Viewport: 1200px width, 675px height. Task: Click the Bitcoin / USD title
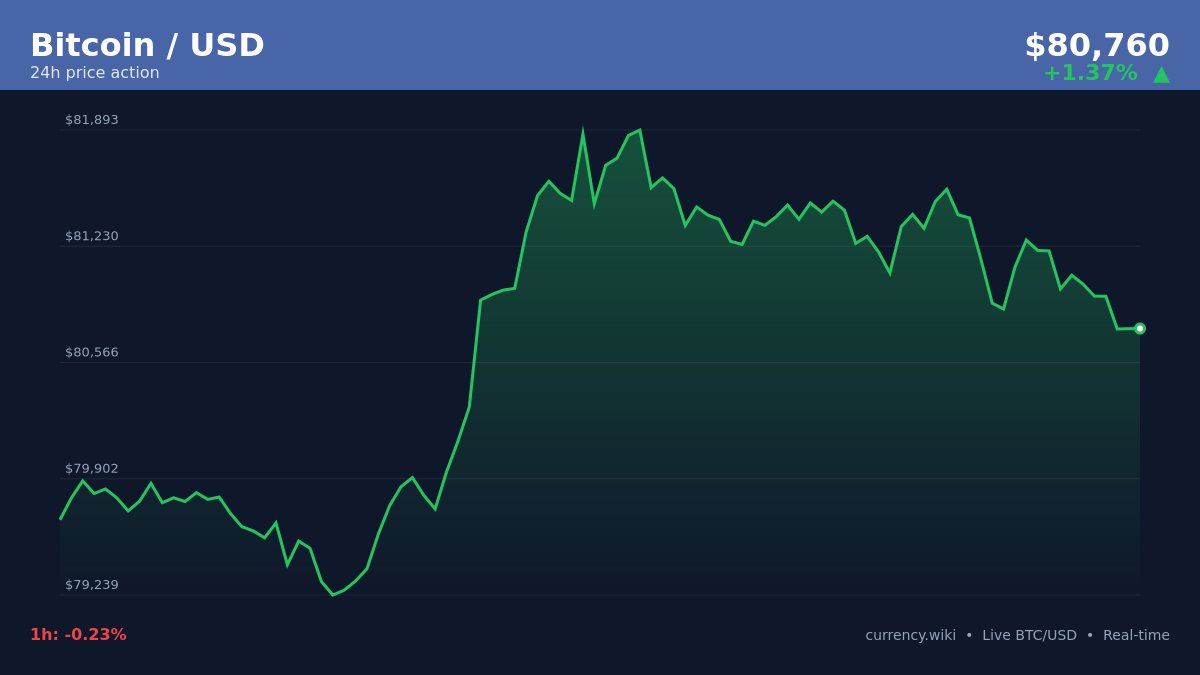[x=147, y=46]
